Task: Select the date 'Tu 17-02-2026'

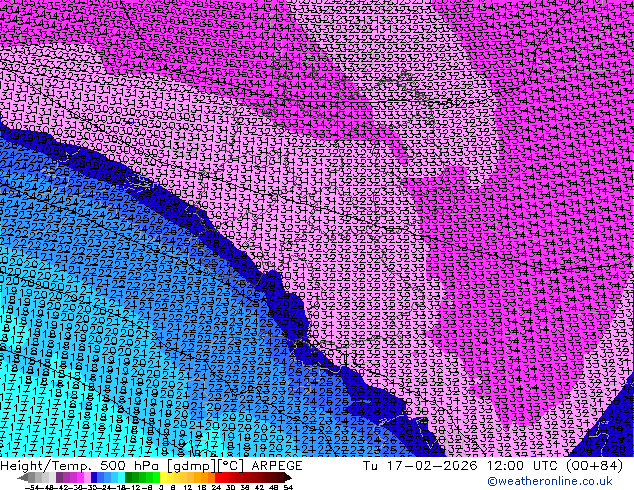Action: click(420, 466)
